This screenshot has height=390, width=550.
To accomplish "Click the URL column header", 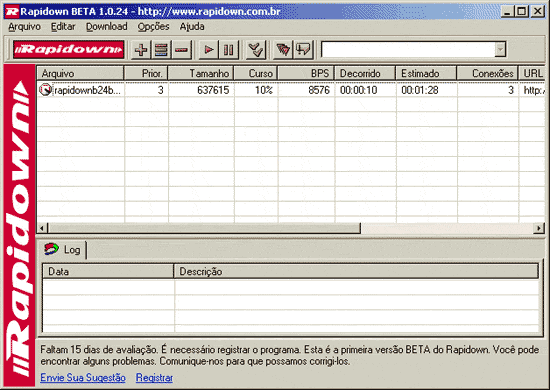I will pyautogui.click(x=532, y=73).
